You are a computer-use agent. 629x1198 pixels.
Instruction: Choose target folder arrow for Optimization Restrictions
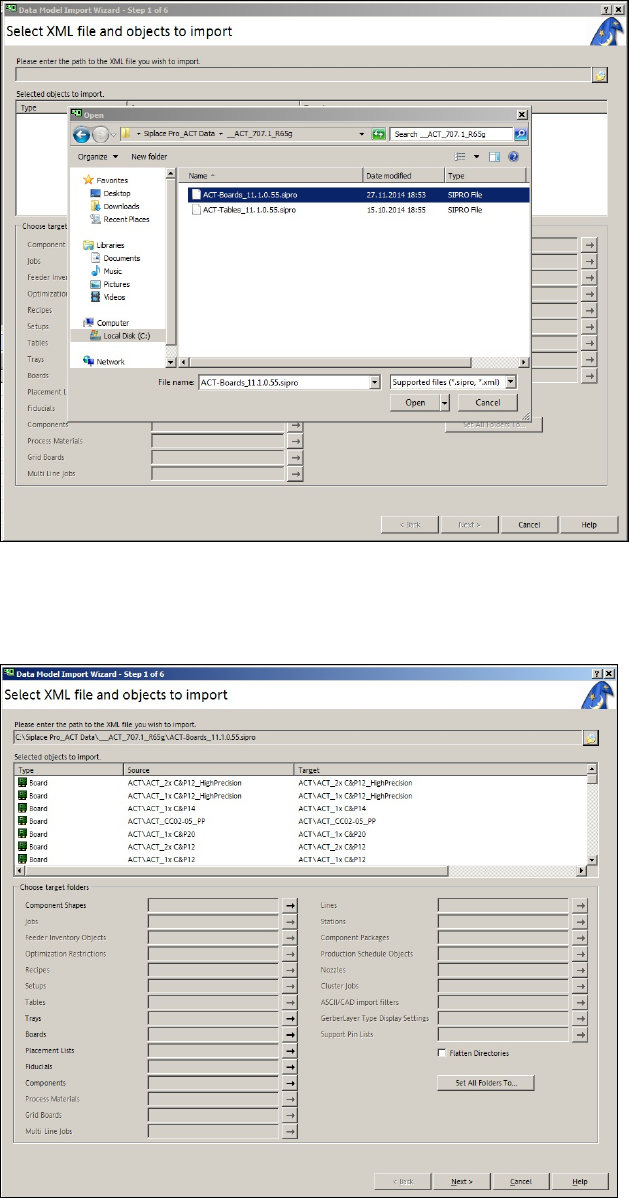[290, 954]
